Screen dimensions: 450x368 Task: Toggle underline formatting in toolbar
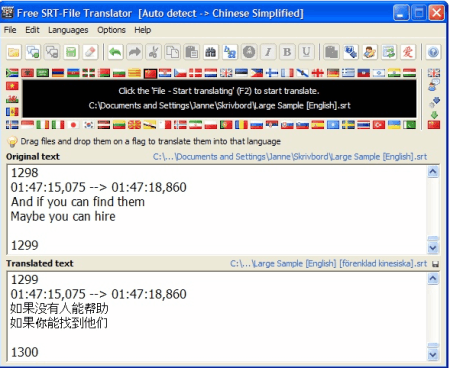(x=306, y=52)
